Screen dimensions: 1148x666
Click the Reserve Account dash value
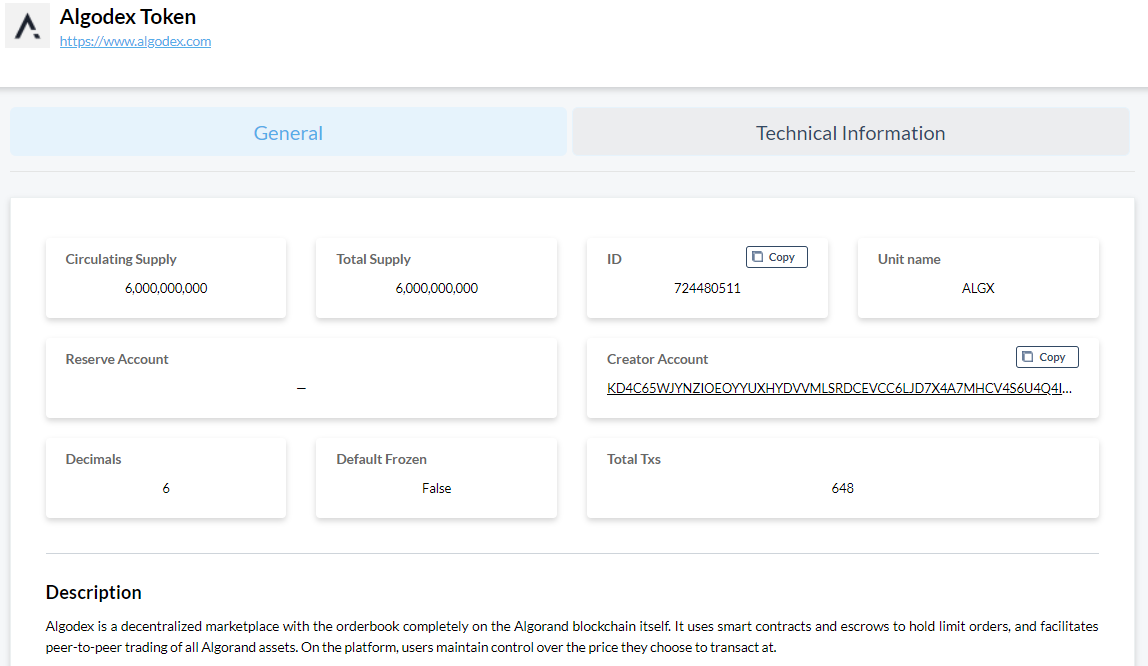[x=301, y=389]
